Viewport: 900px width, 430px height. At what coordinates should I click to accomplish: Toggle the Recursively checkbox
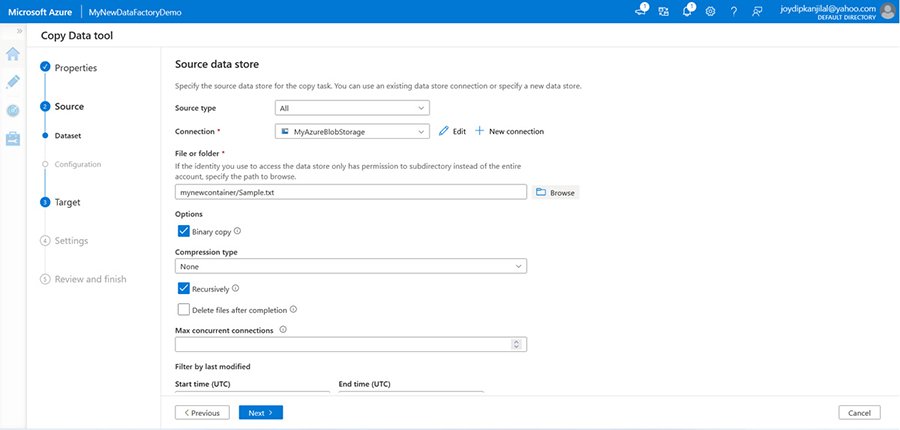pos(183,288)
